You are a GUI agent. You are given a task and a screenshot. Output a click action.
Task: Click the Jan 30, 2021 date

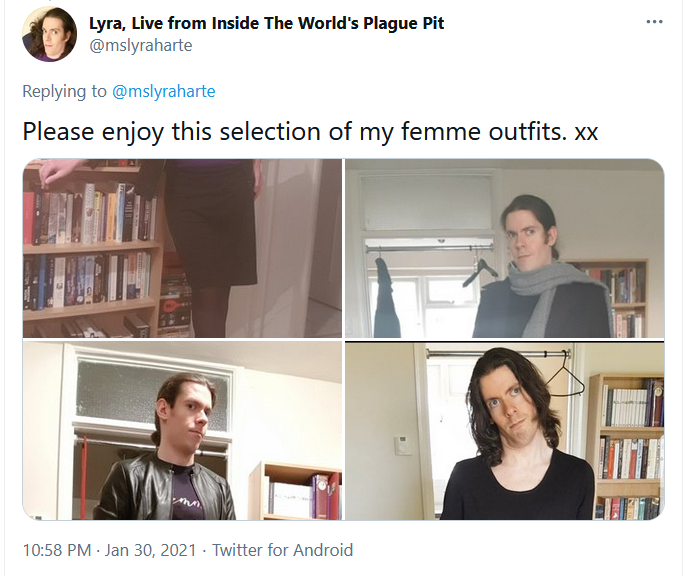click(150, 550)
